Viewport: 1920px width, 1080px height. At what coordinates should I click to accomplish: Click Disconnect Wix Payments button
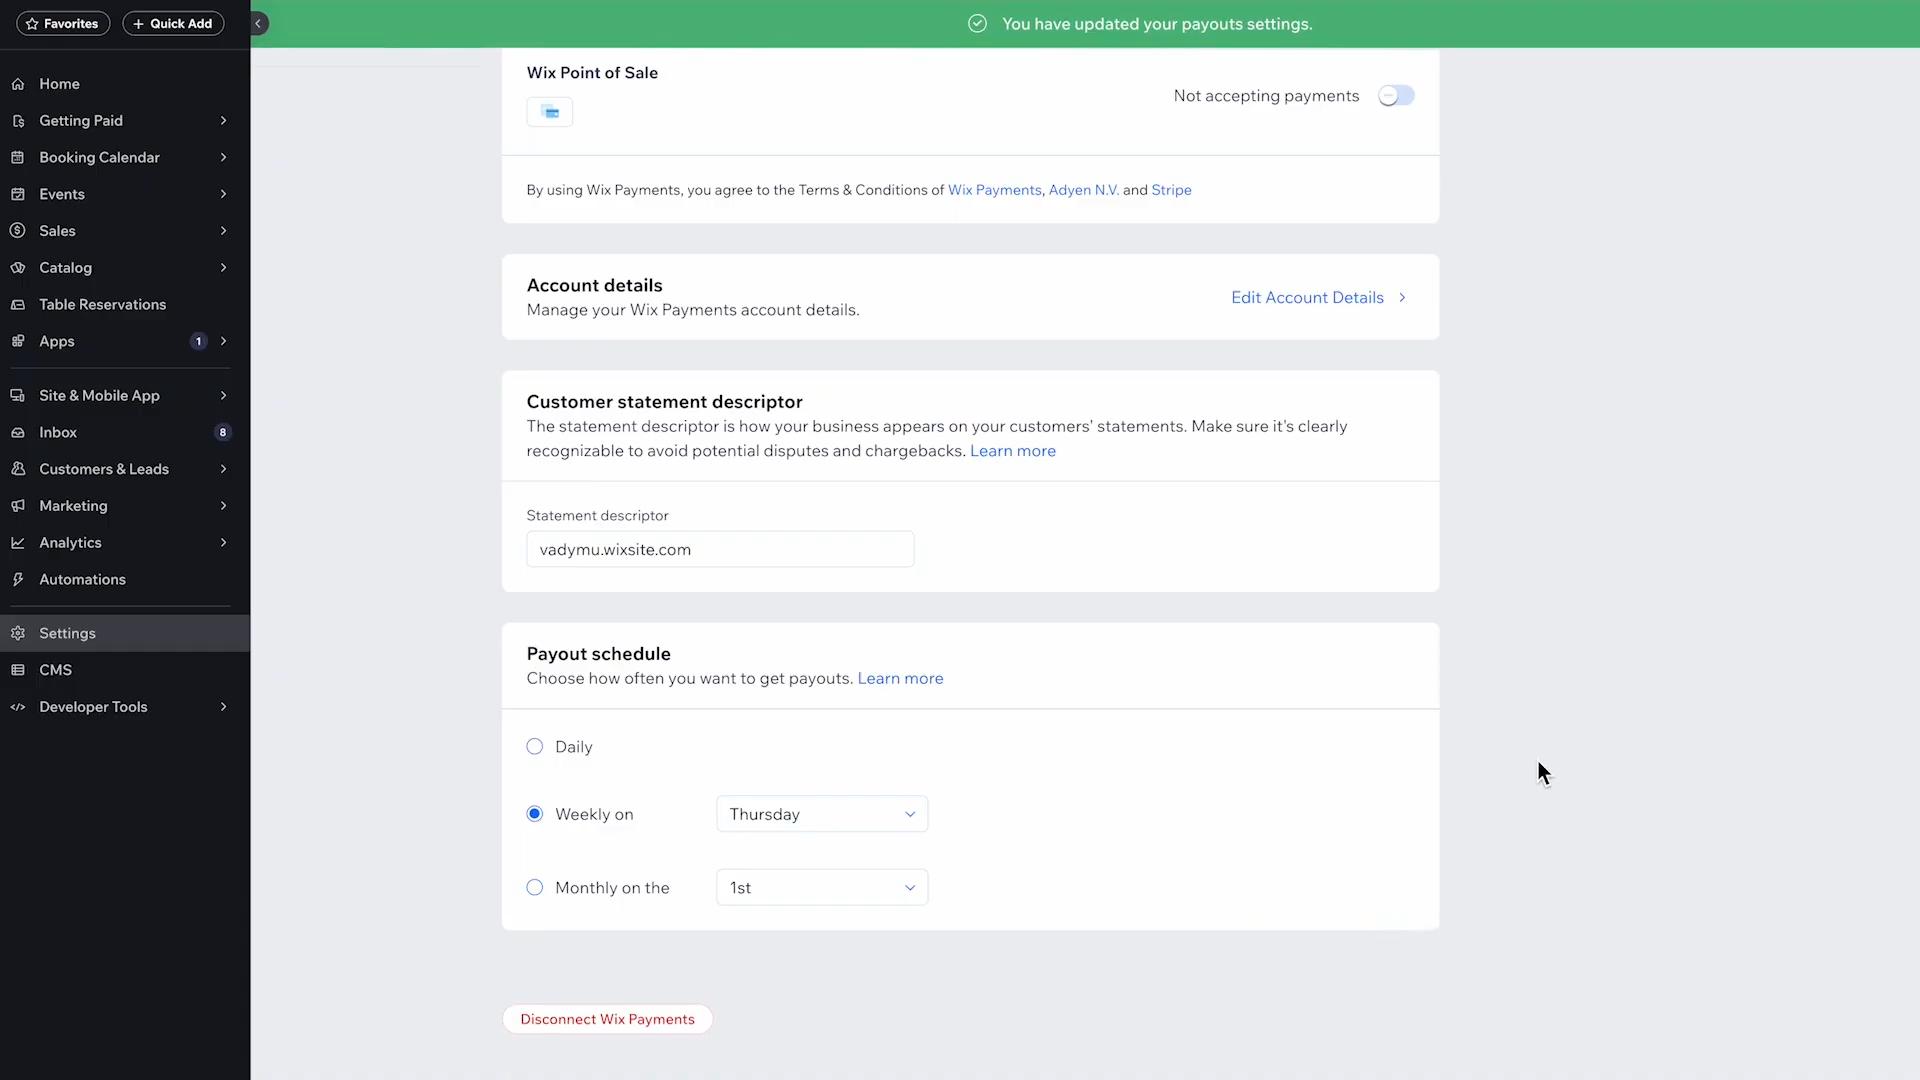(x=607, y=1019)
